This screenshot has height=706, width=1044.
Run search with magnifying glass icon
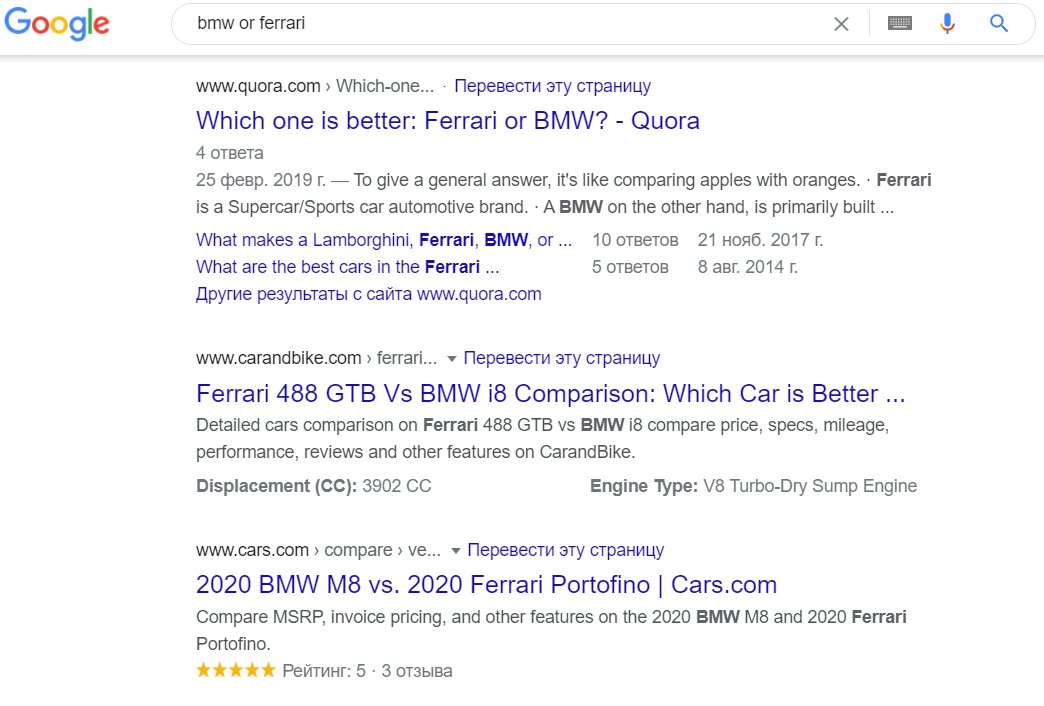click(998, 23)
